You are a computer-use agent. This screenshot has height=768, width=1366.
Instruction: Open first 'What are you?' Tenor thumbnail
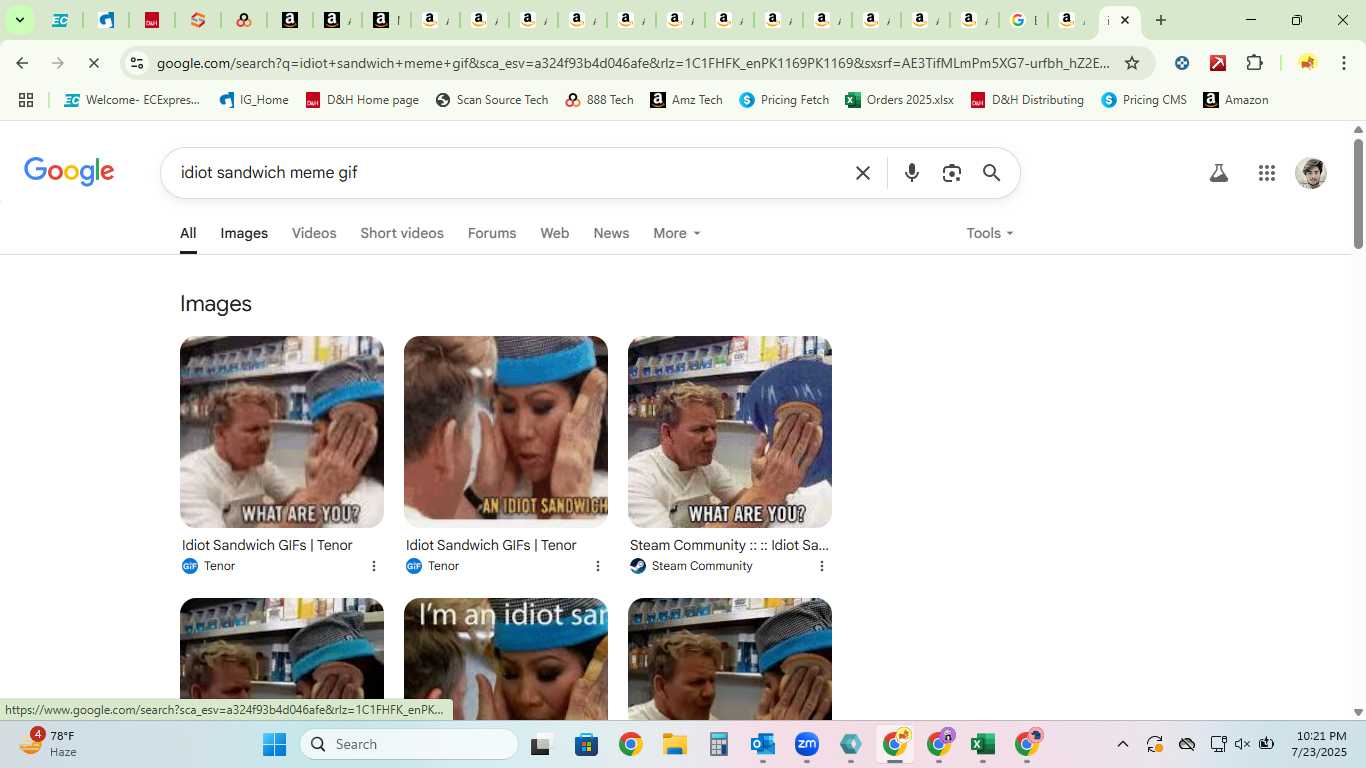282,432
